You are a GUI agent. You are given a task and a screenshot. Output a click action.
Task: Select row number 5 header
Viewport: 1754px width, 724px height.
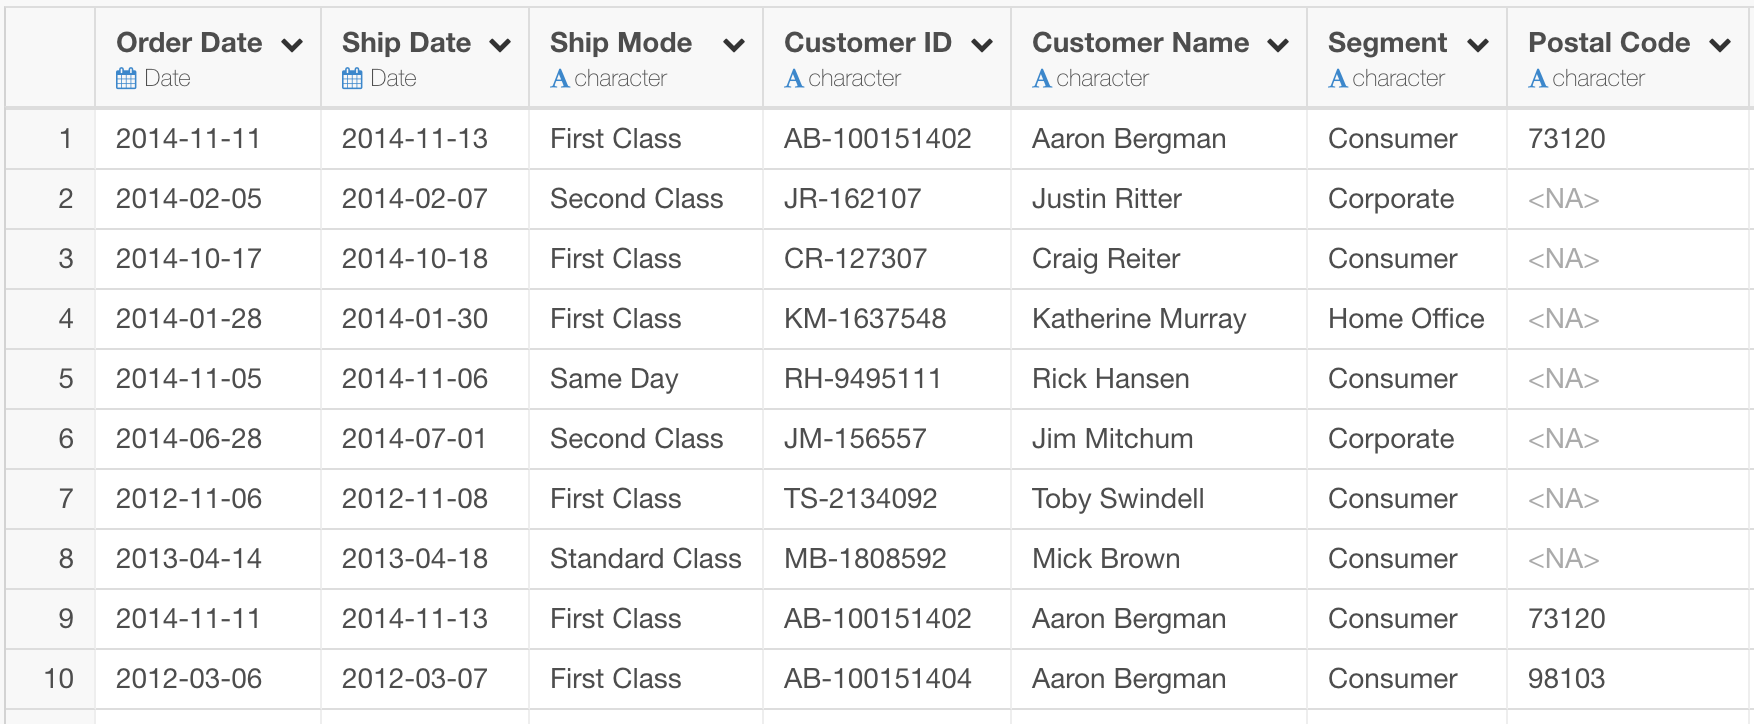pyautogui.click(x=51, y=379)
